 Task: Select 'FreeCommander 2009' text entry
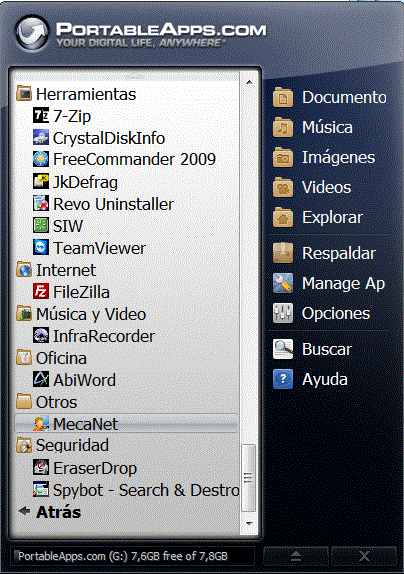tap(135, 159)
